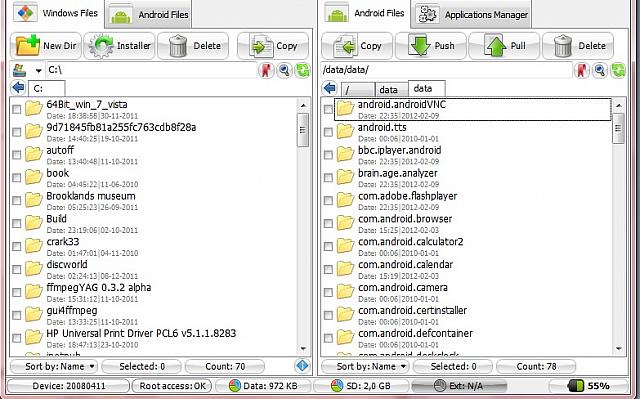Click down arrow of Windows list scrollbar

(x=303, y=349)
